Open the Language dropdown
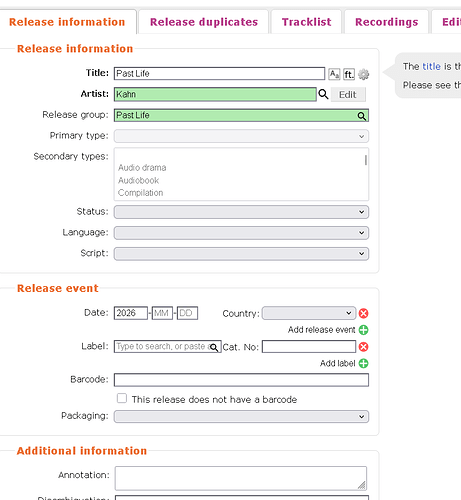 coord(241,233)
